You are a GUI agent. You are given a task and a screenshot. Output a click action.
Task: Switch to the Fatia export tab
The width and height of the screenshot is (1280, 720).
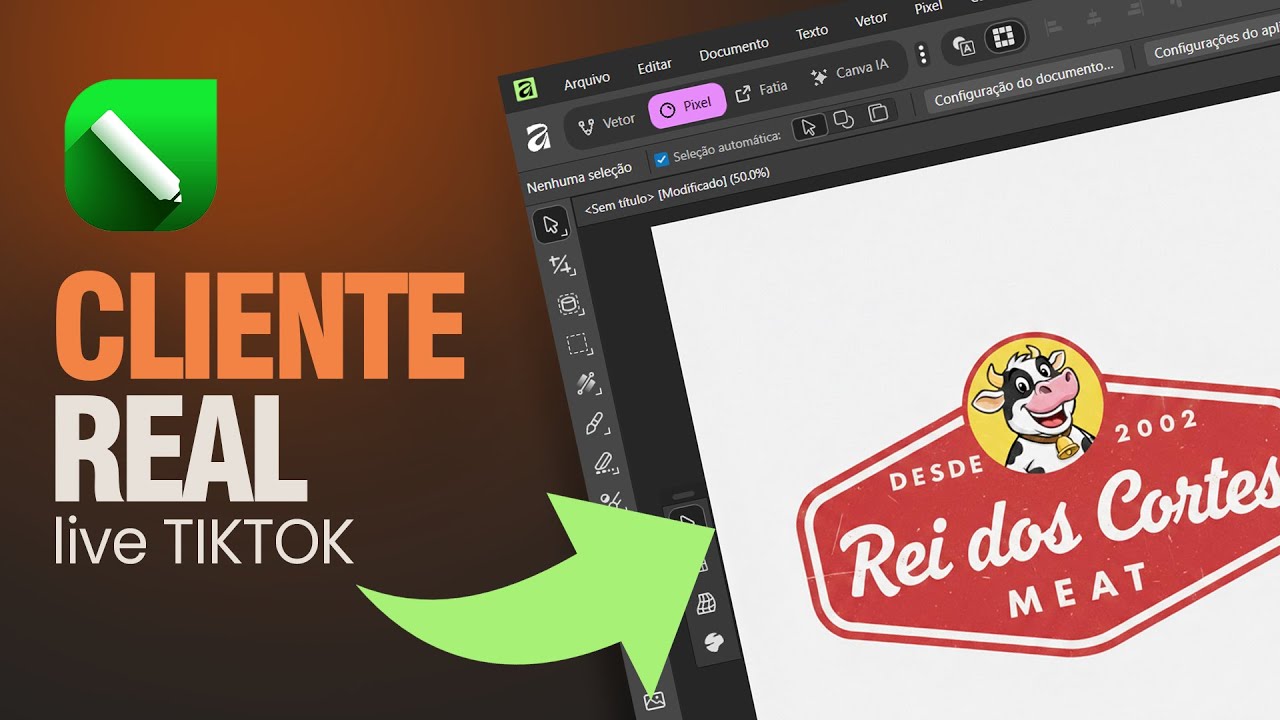762,89
